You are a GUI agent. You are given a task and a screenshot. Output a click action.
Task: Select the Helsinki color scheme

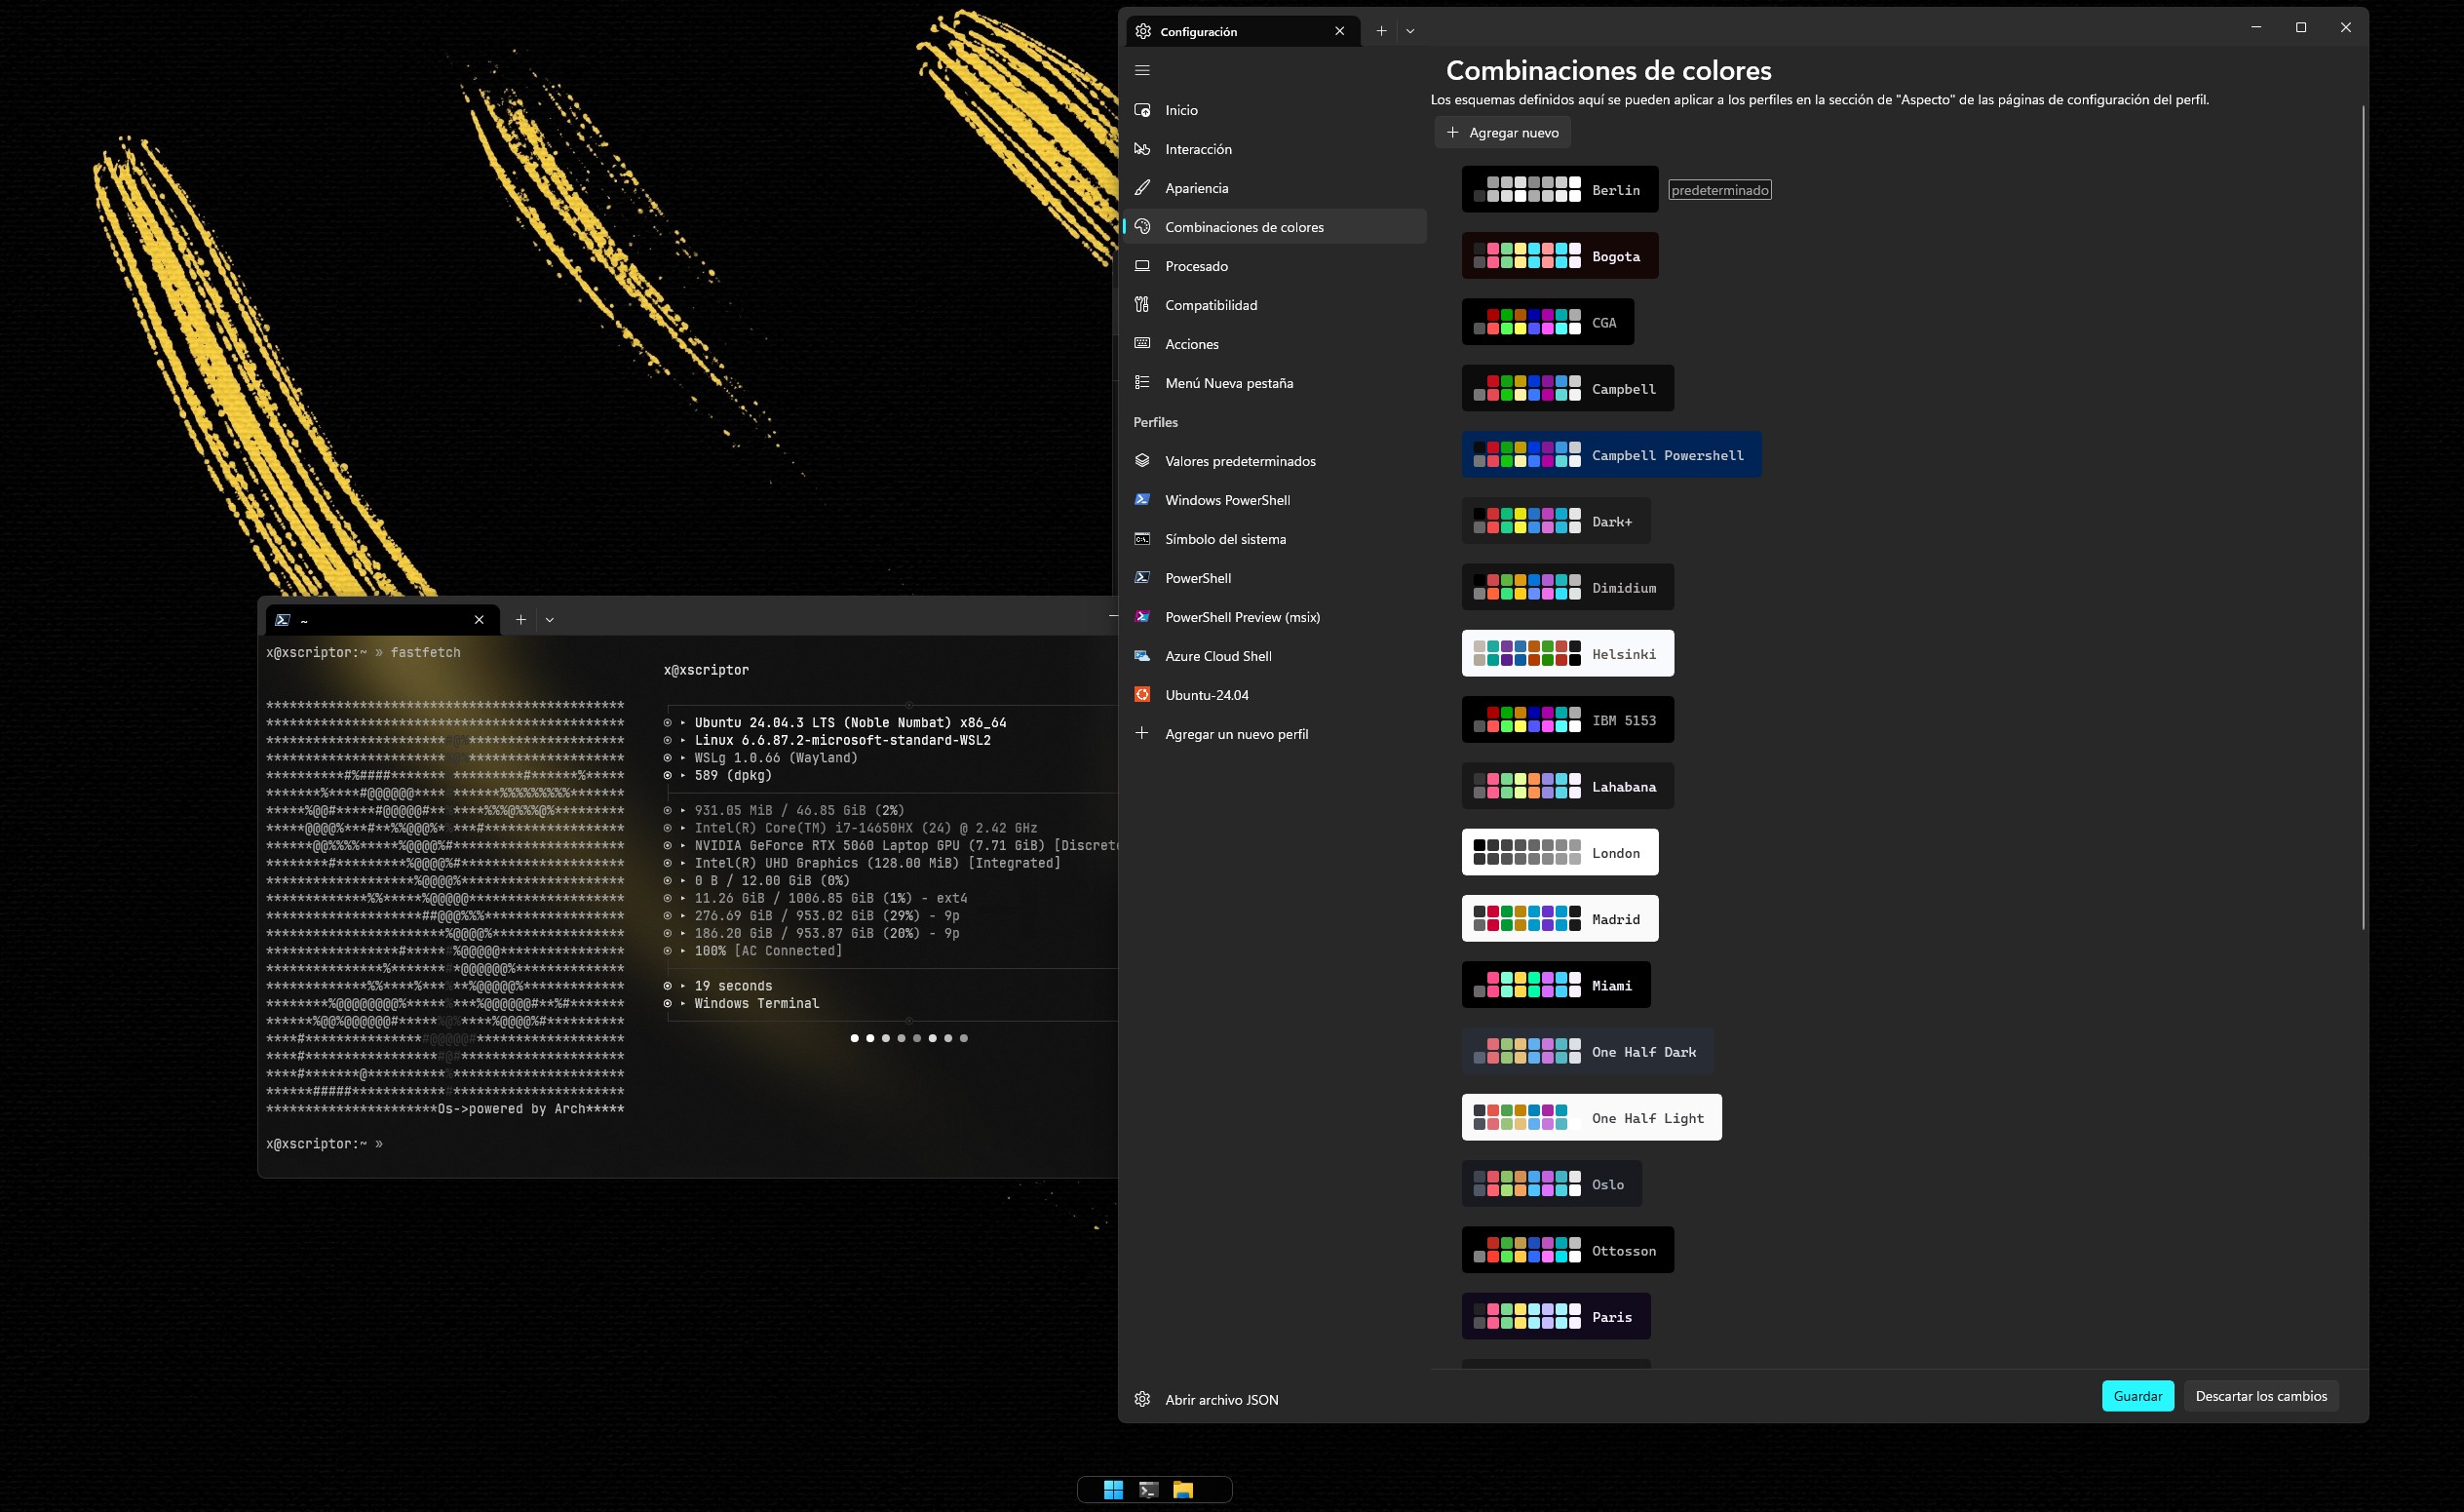coord(1567,654)
